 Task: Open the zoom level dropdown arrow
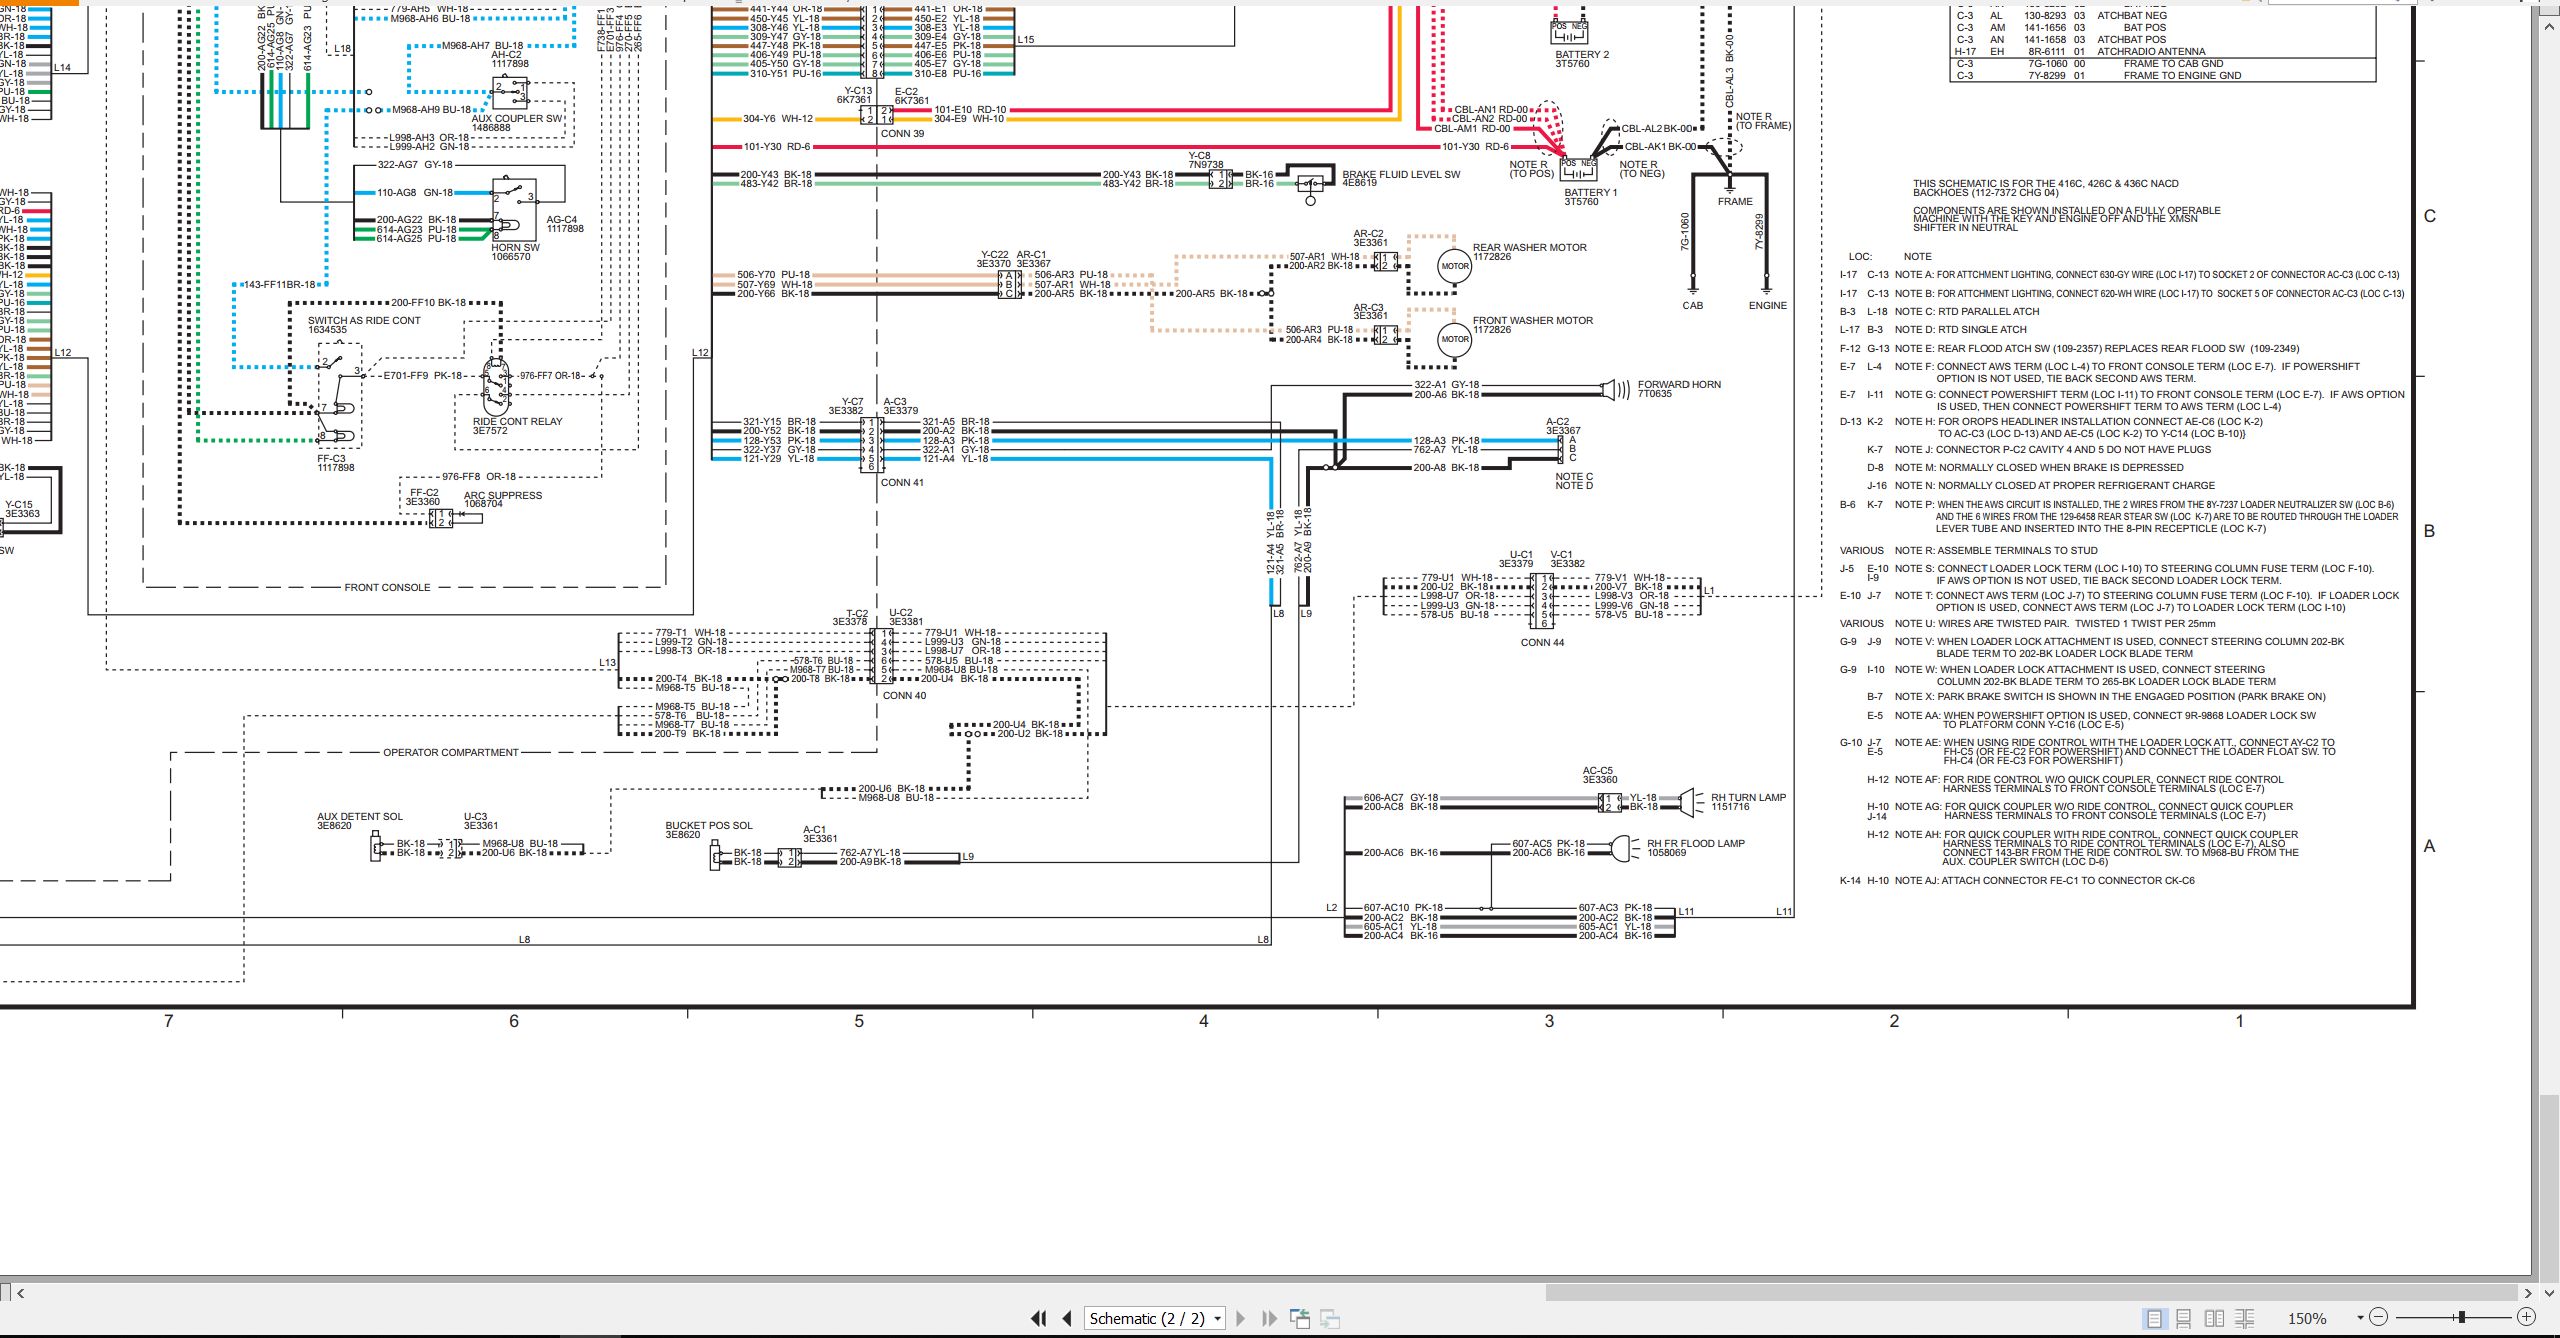2360,1318
